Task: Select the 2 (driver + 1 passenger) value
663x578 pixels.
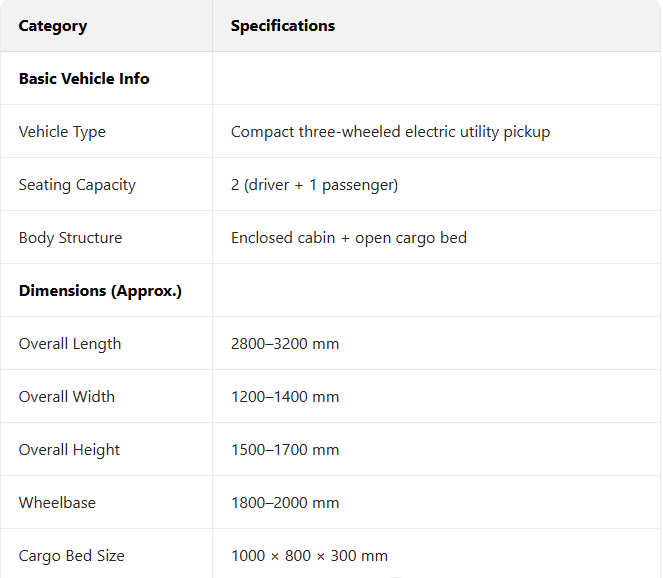Action: point(314,185)
